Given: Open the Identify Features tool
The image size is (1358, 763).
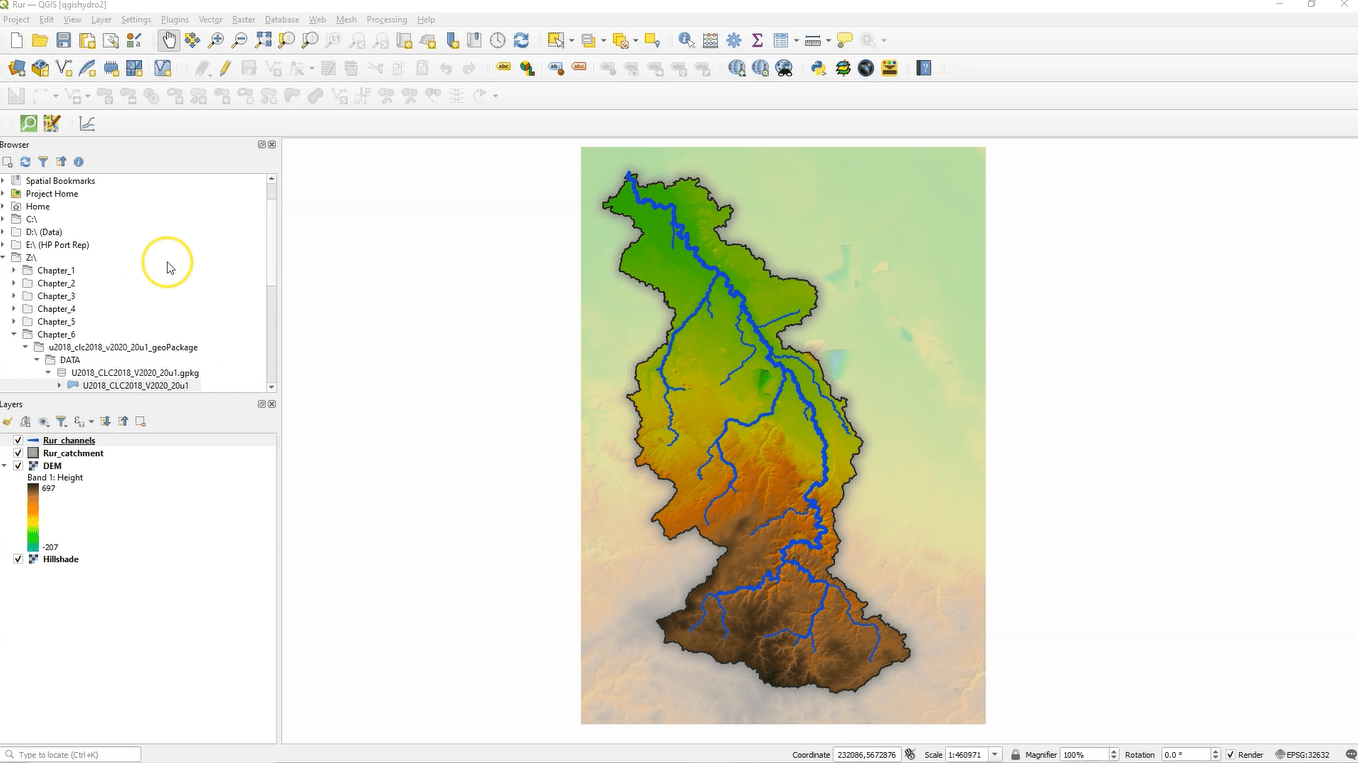Looking at the screenshot, I should pyautogui.click(x=686, y=40).
